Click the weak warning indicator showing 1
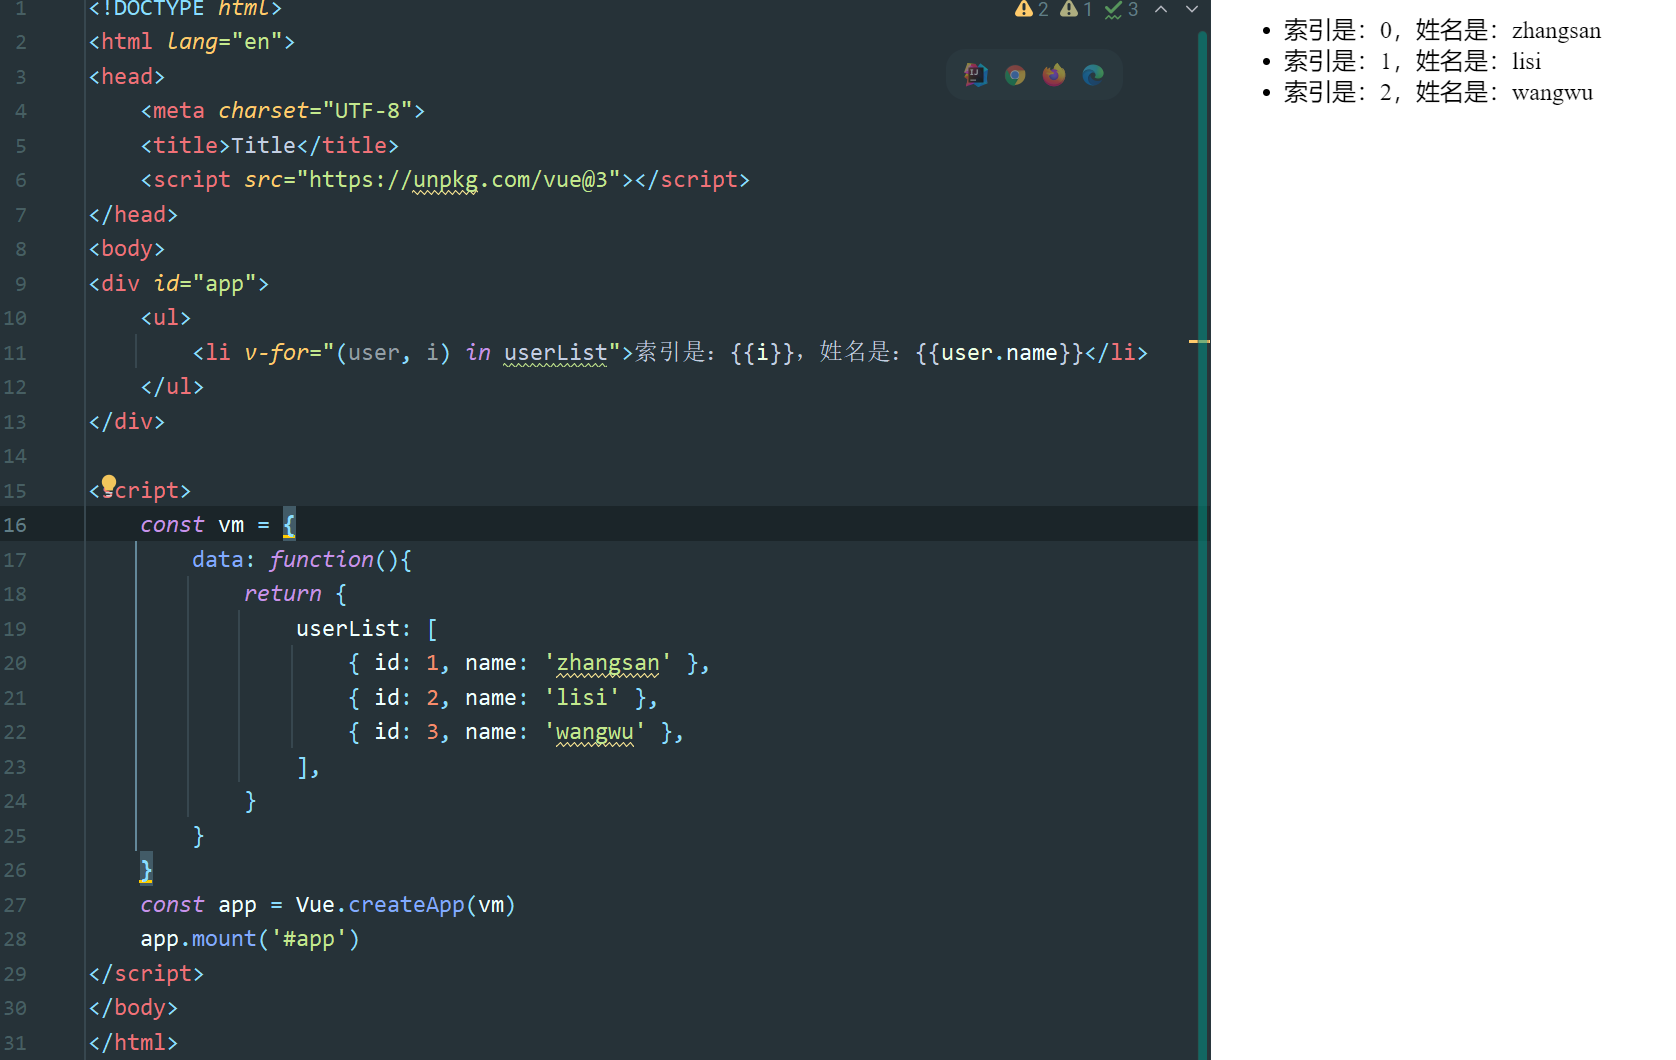 1076,10
